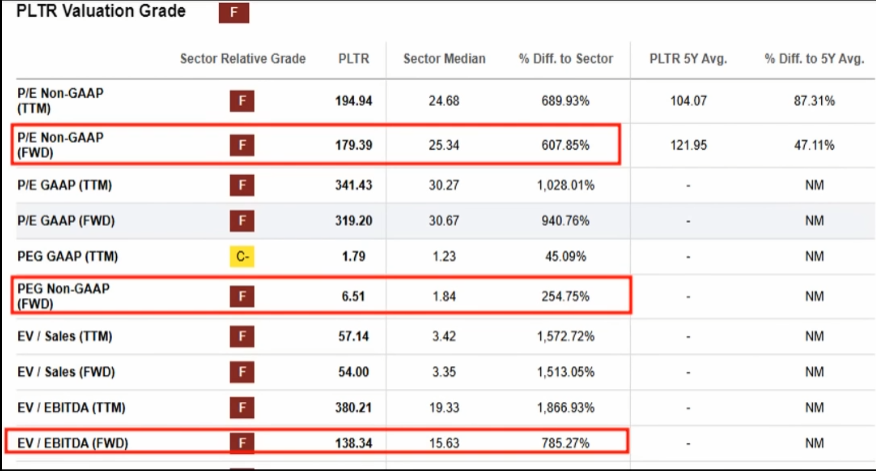Open the EV / Sales (FWD) metric link
The height and width of the screenshot is (471, 876).
(66, 372)
